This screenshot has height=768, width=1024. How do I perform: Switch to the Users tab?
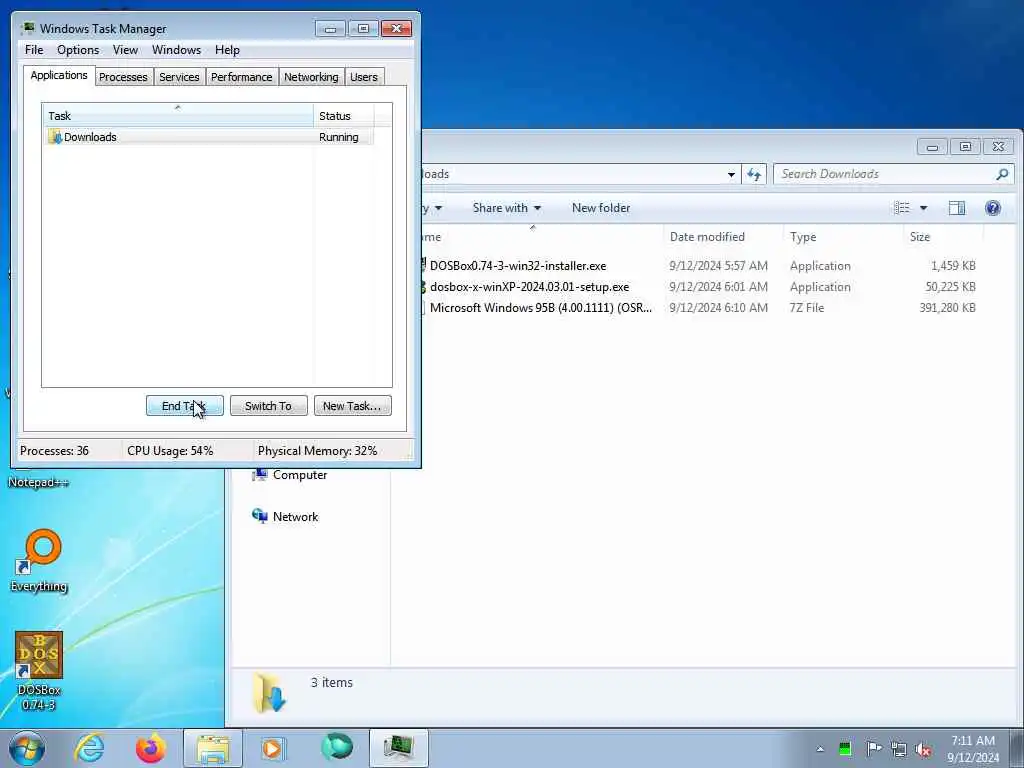(364, 77)
